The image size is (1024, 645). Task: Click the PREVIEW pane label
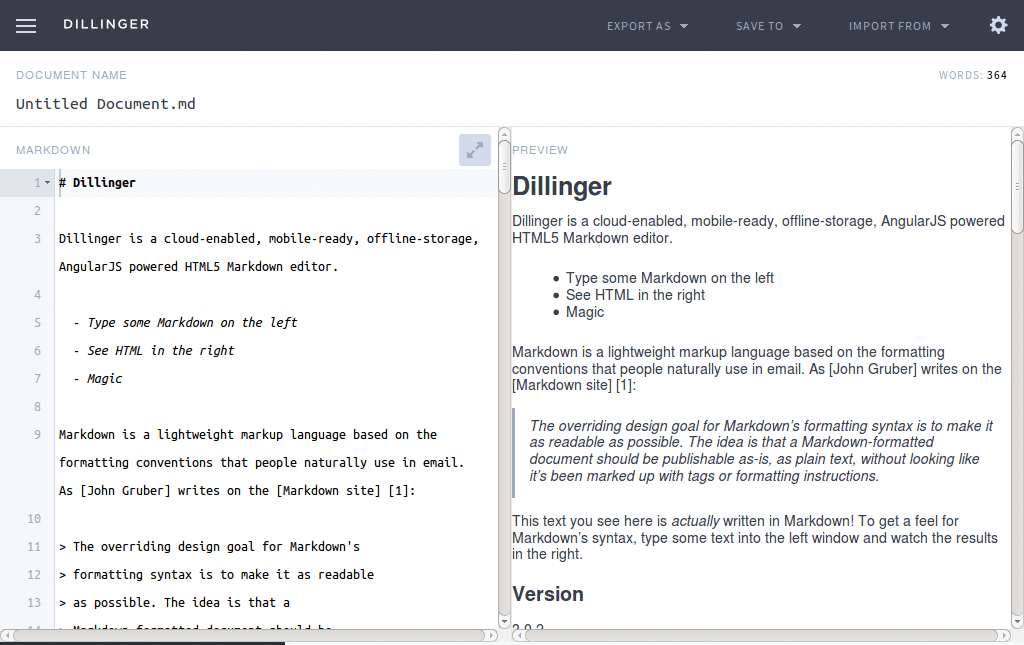540,150
